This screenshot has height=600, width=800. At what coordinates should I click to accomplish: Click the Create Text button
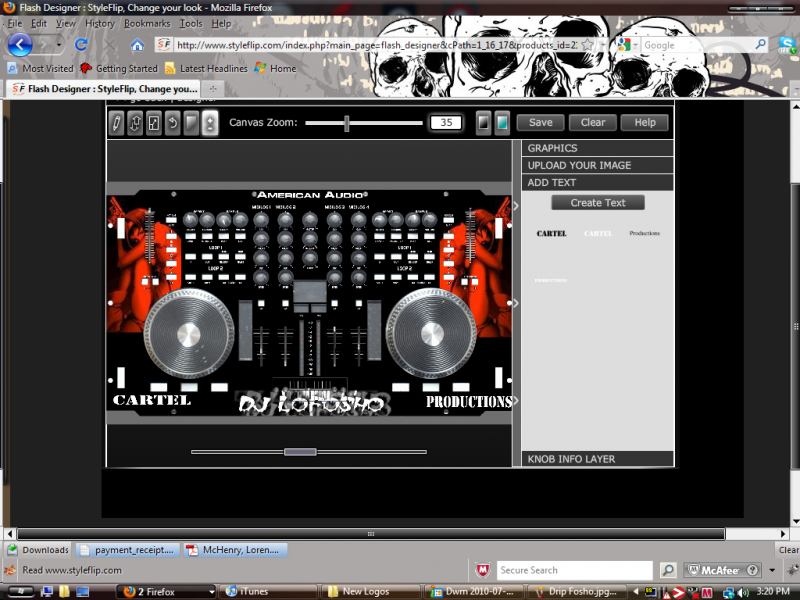[597, 203]
